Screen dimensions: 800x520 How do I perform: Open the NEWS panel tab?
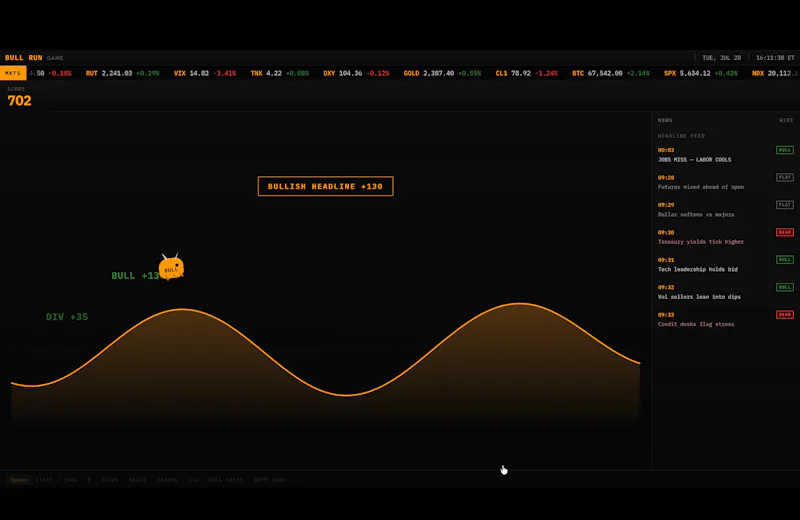(x=665, y=120)
